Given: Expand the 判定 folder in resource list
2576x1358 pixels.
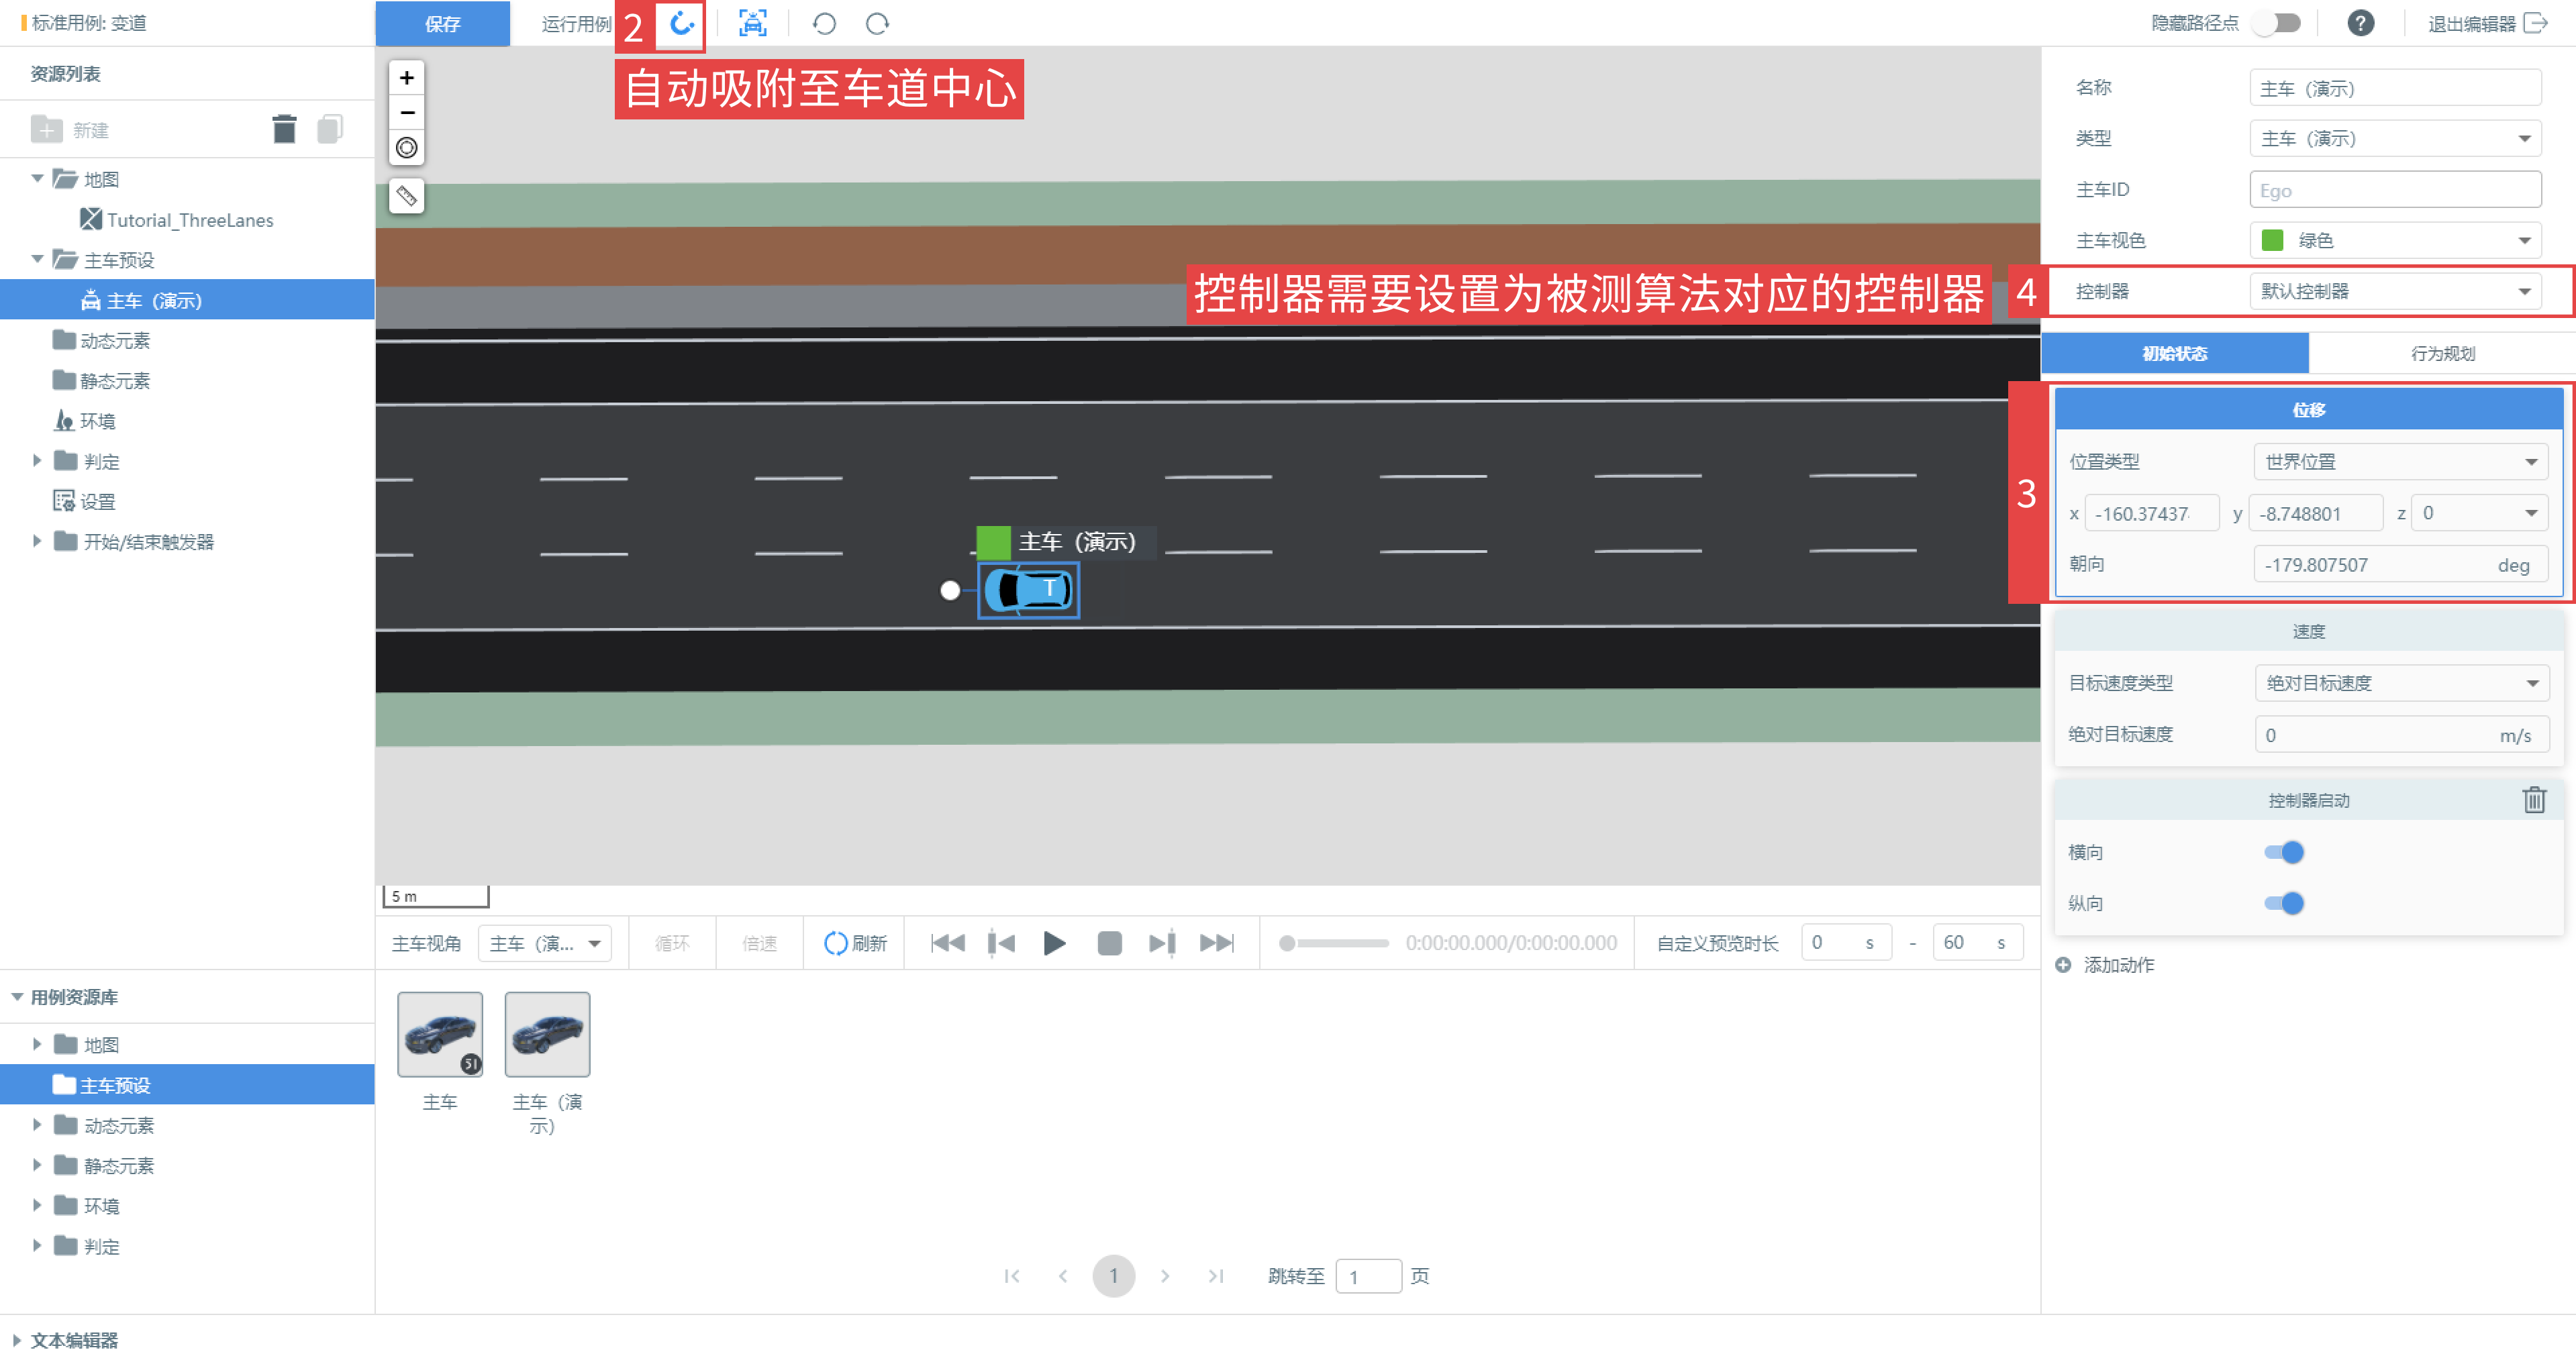Looking at the screenshot, I should pyautogui.click(x=37, y=461).
